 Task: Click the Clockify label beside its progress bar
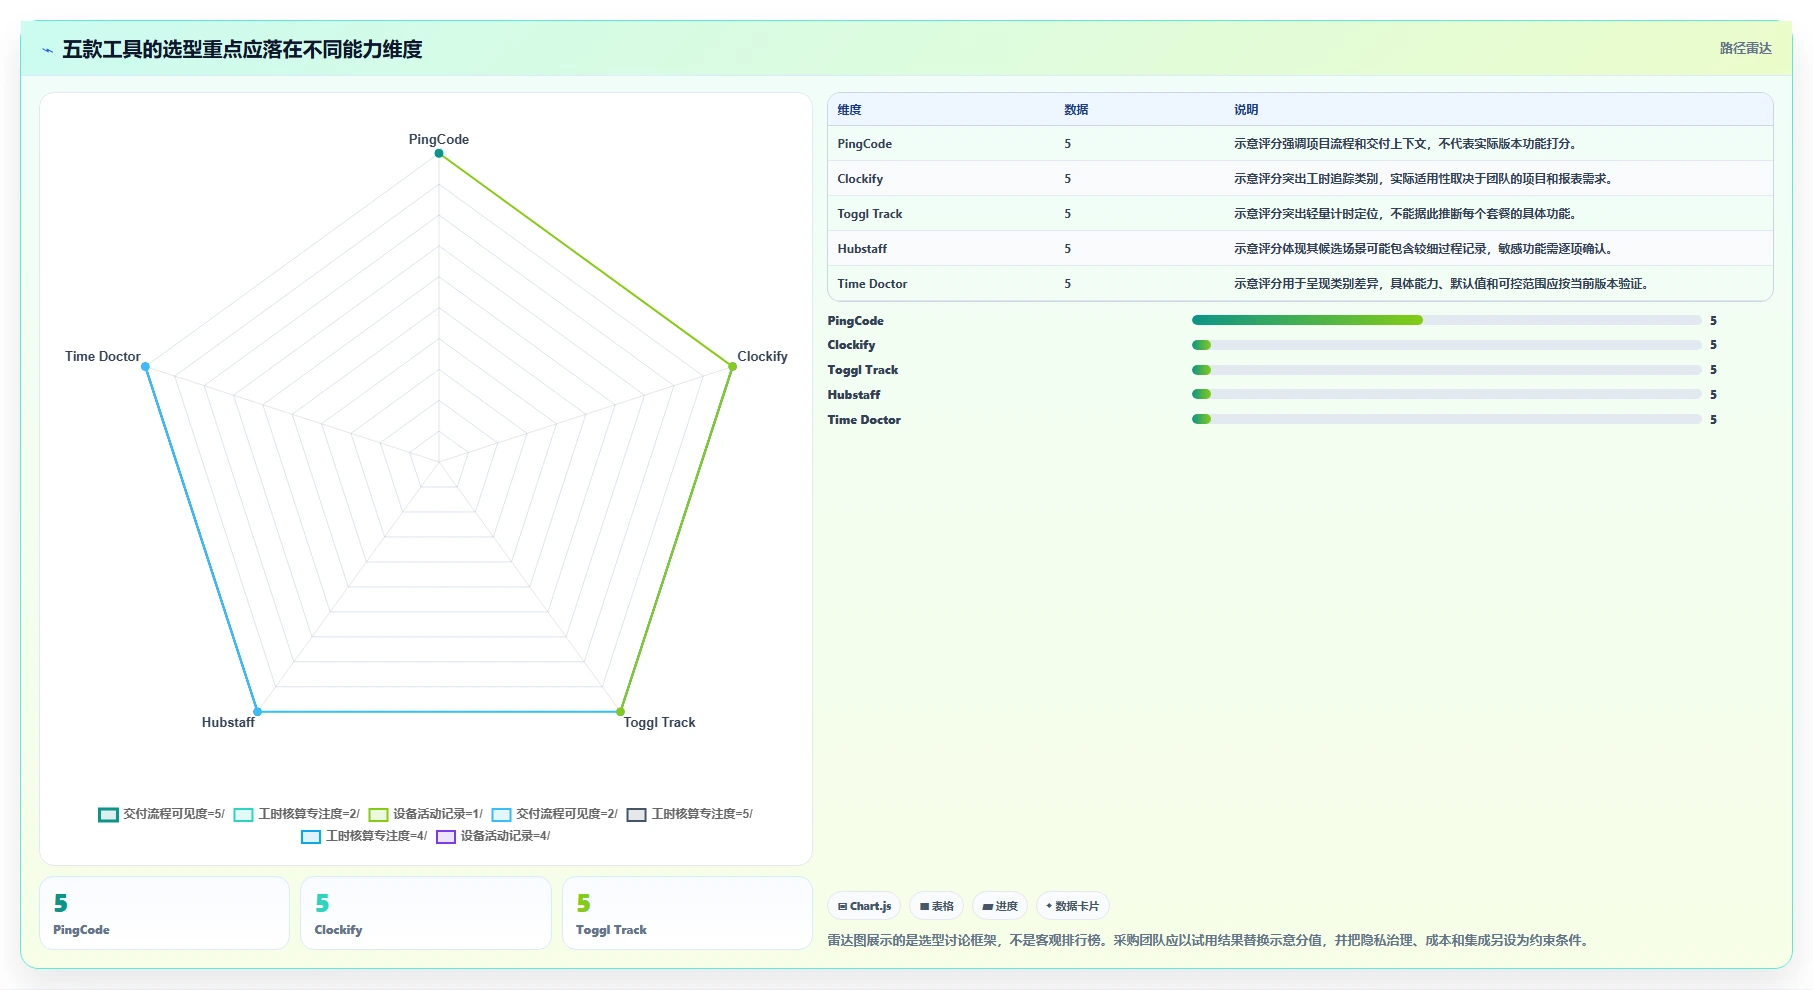coord(851,345)
